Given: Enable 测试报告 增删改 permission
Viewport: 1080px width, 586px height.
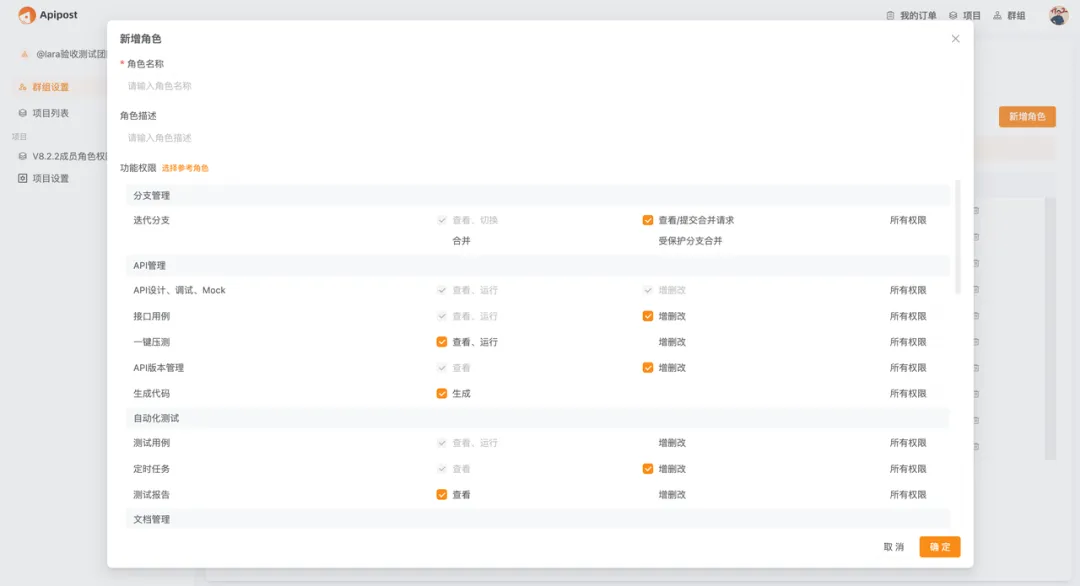Looking at the screenshot, I should coord(672,495).
